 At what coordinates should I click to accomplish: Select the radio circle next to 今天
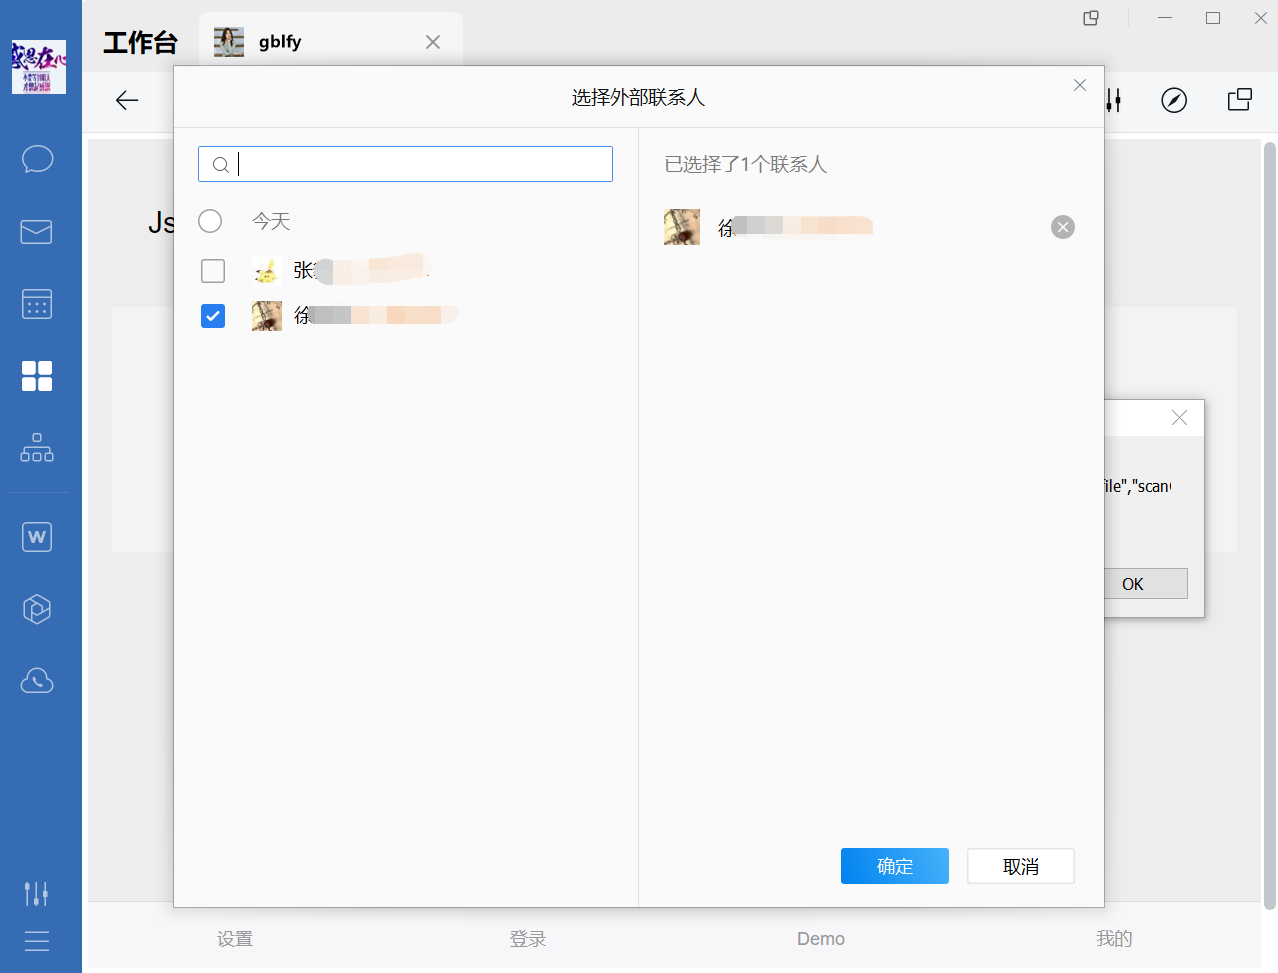[210, 221]
